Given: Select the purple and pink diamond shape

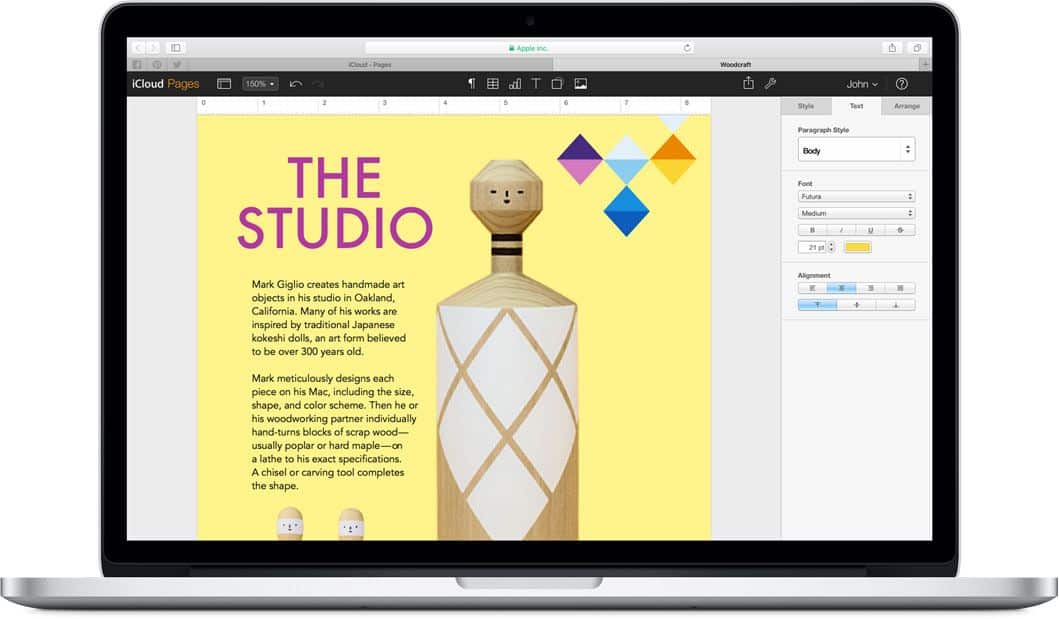Looking at the screenshot, I should click(580, 159).
